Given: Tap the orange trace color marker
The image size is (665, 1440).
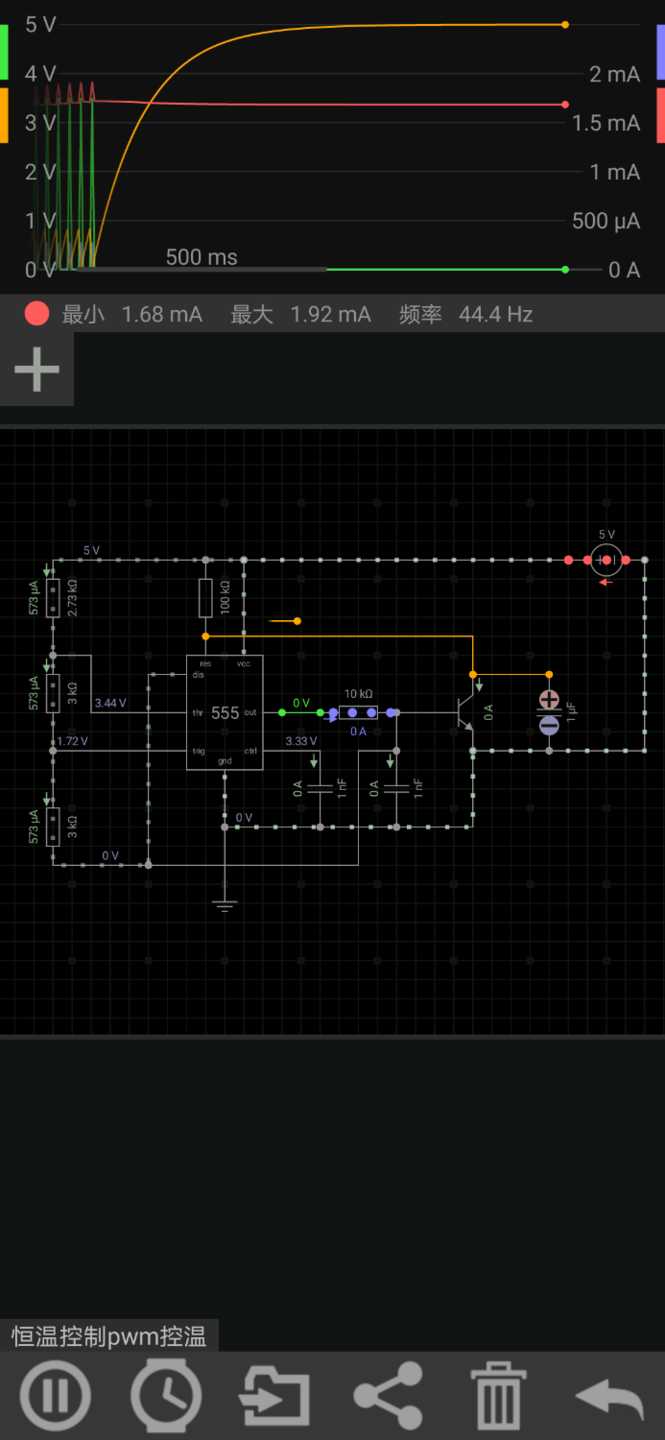Looking at the screenshot, I should pyautogui.click(x=4, y=115).
